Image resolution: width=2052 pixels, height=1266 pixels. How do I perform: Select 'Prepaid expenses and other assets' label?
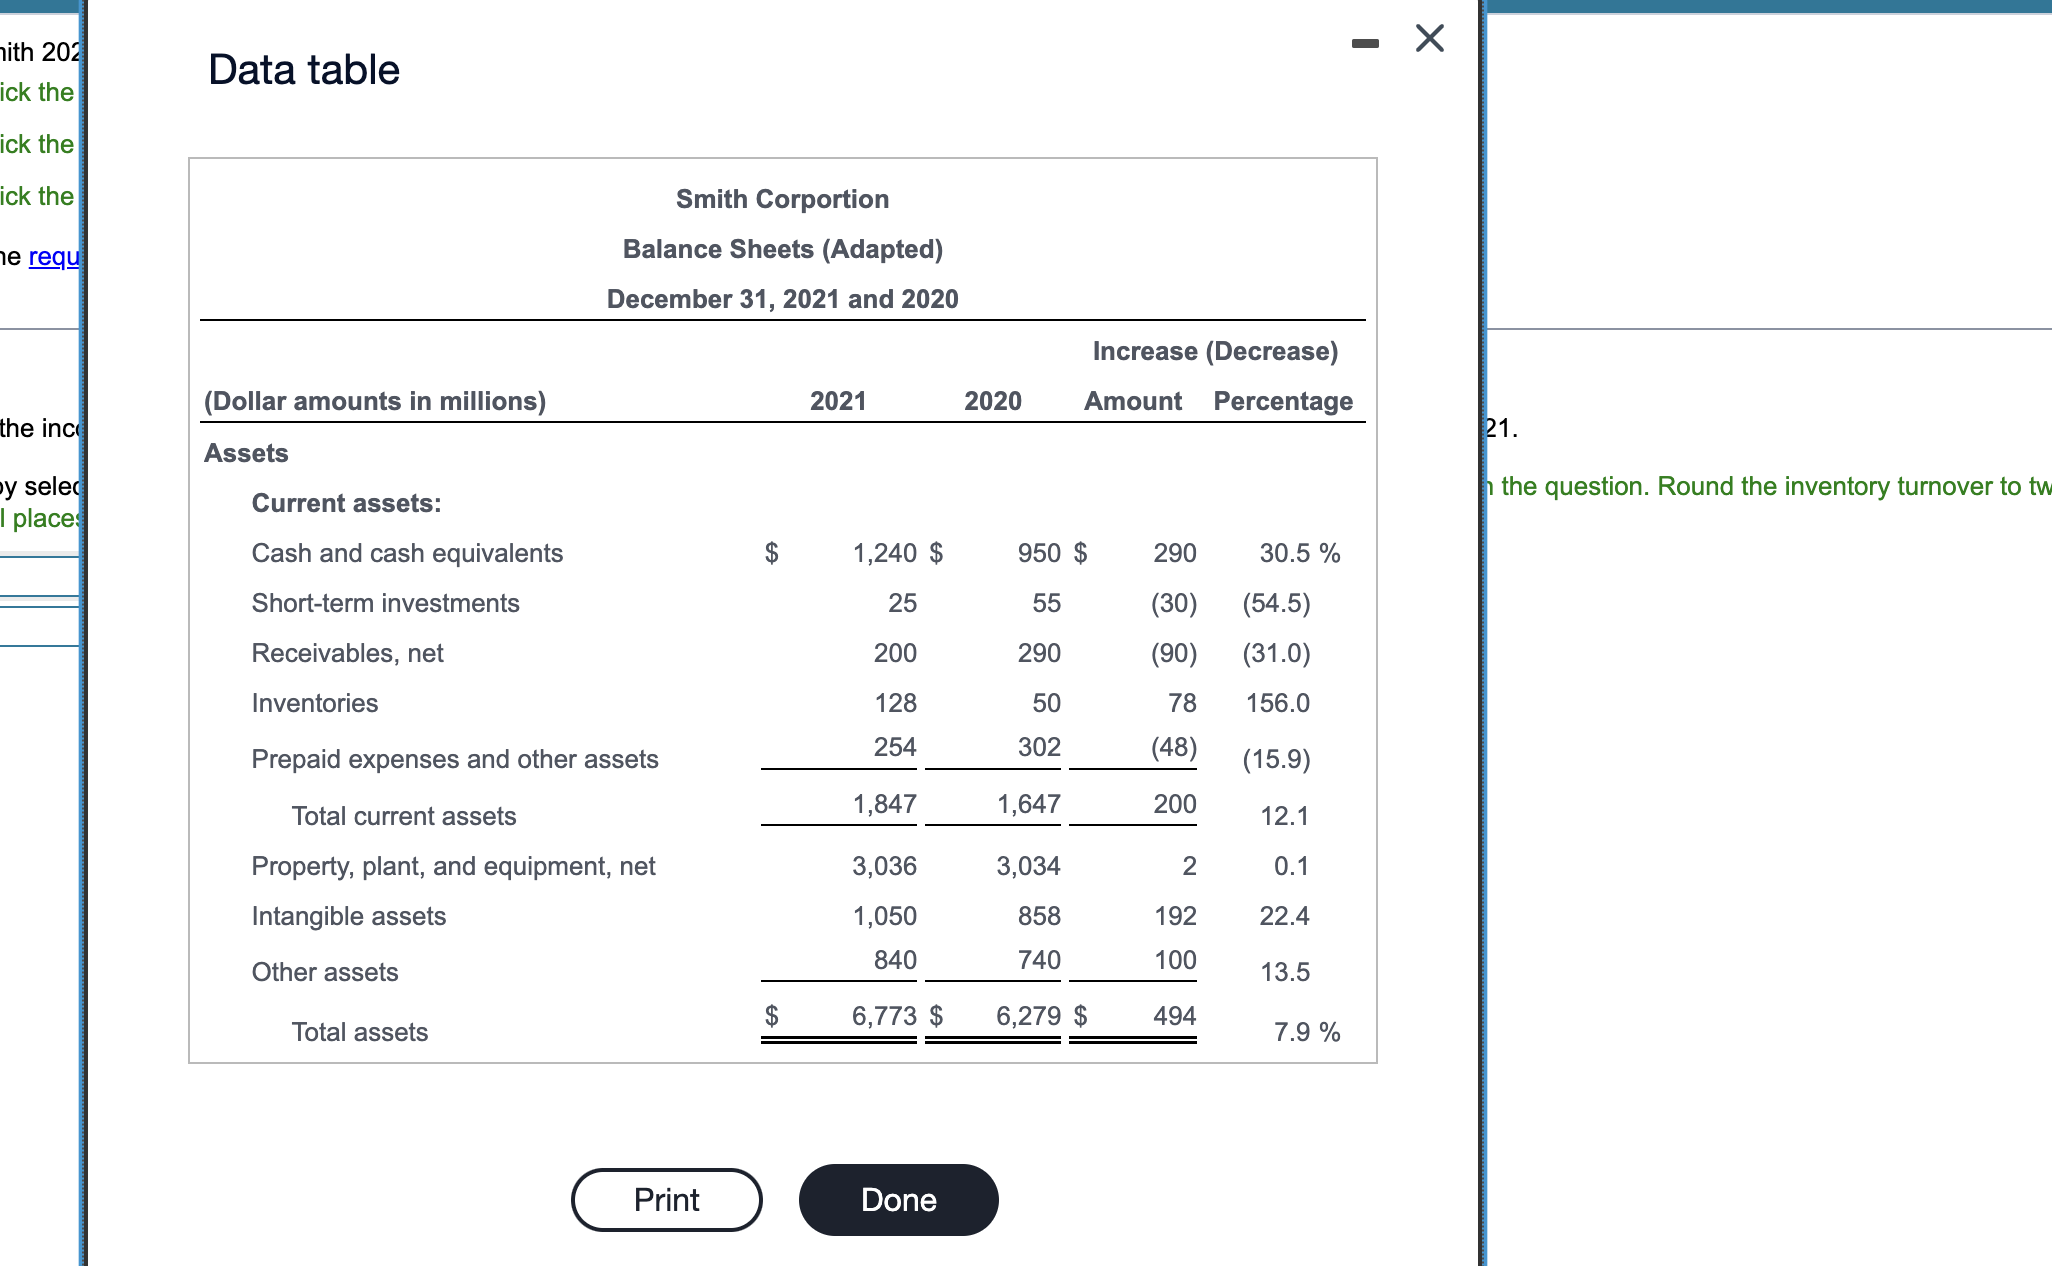[455, 759]
